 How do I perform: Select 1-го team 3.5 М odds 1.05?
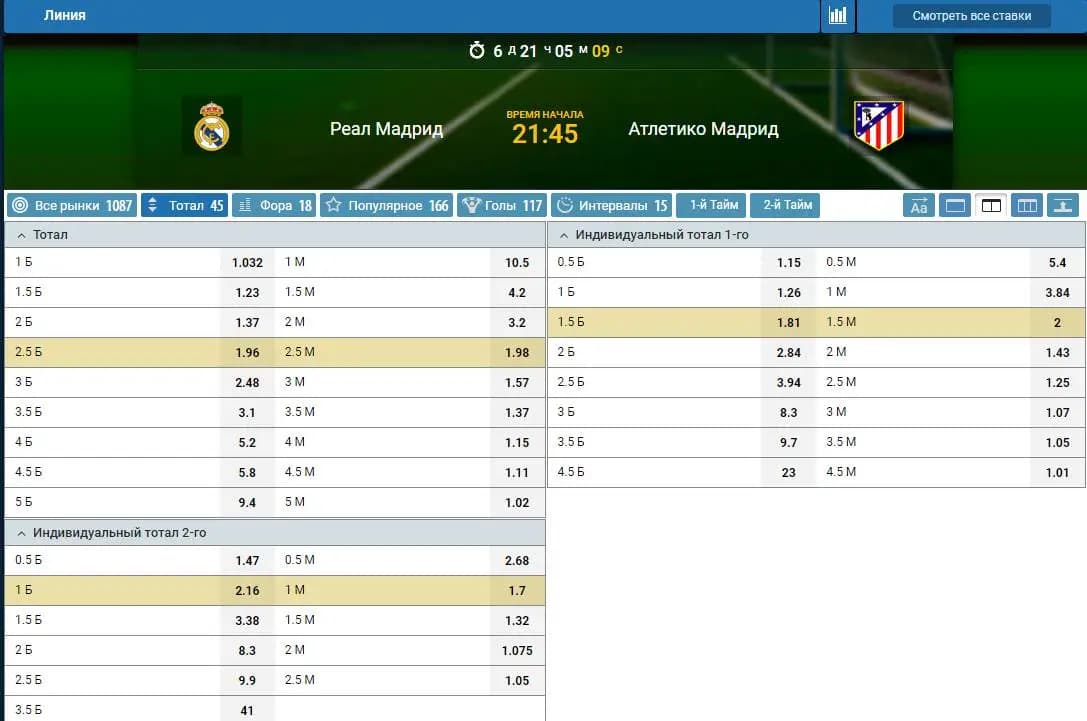[x=1057, y=442]
